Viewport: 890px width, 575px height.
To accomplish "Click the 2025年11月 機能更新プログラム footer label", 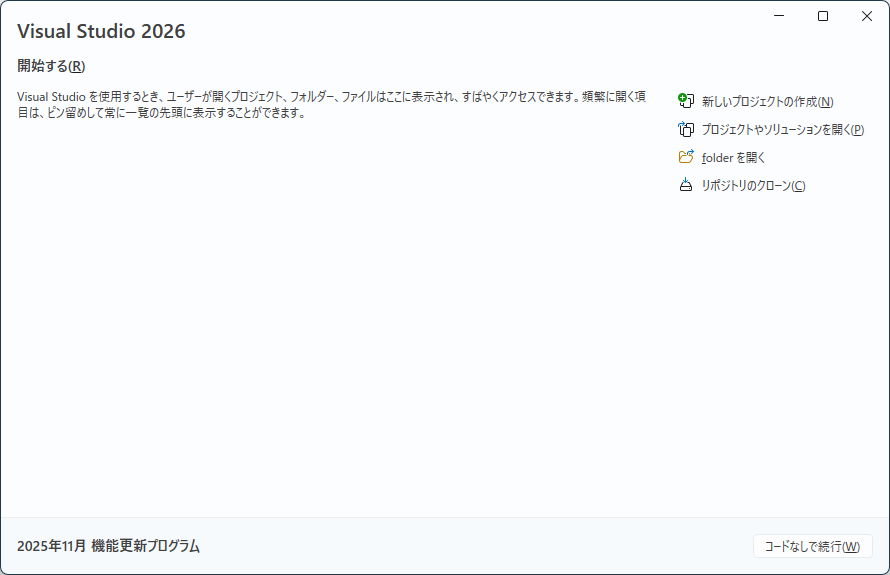I will click(108, 546).
